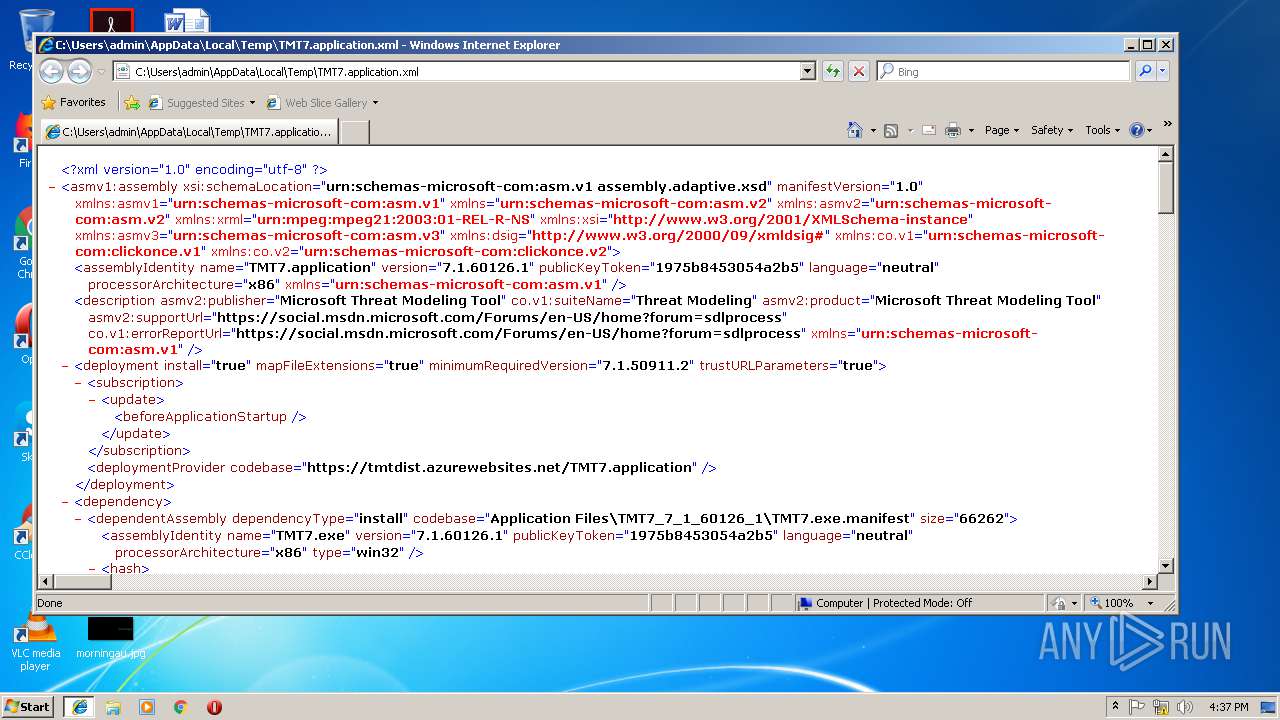
Task: Open Windows Explorer from the taskbar
Action: (x=113, y=706)
